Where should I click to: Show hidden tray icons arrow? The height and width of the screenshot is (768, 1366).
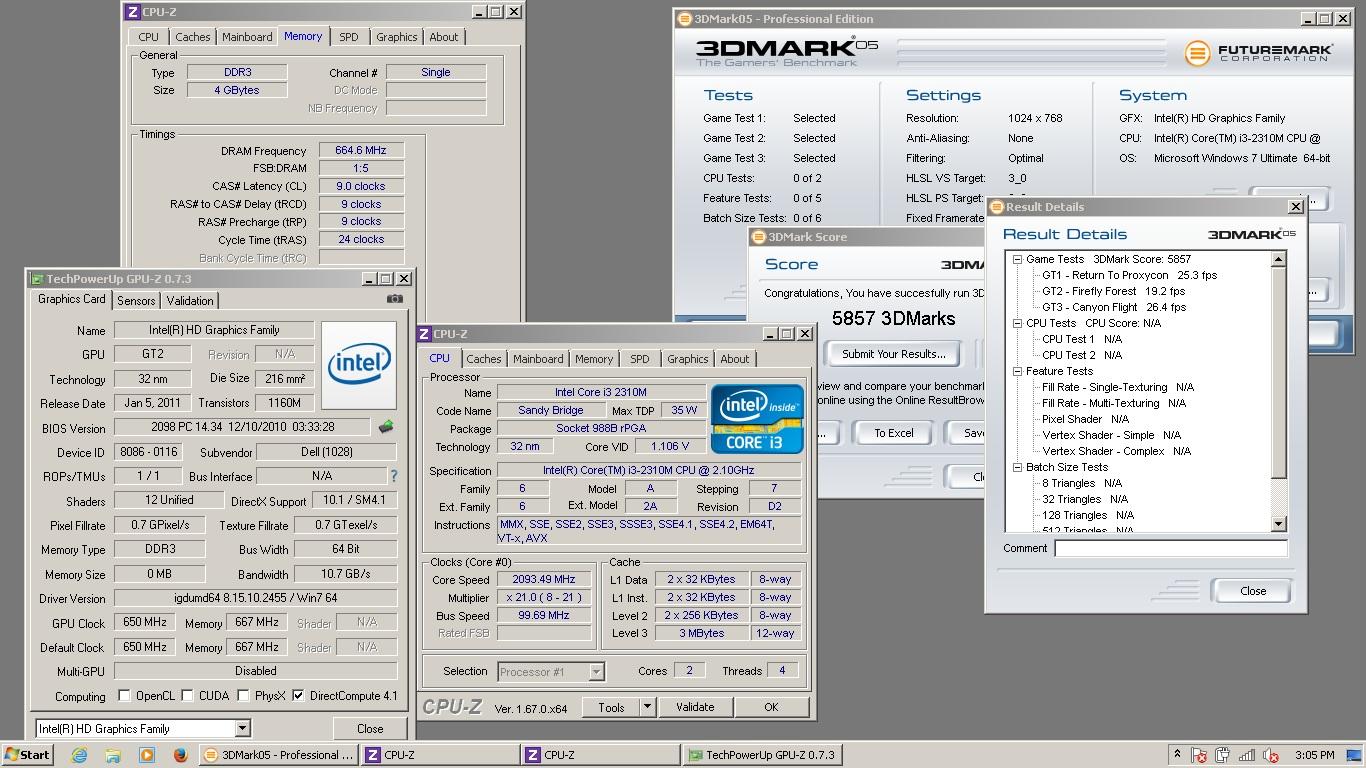coord(1177,755)
